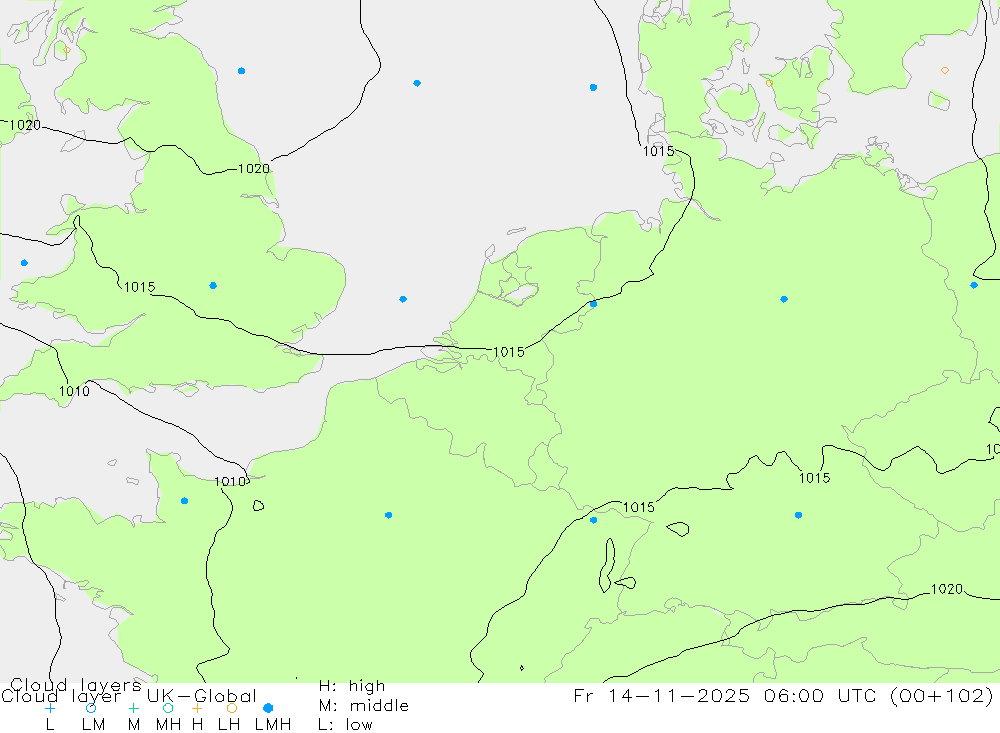
Task: Click the UK-Global model title text
Action: 201,696
